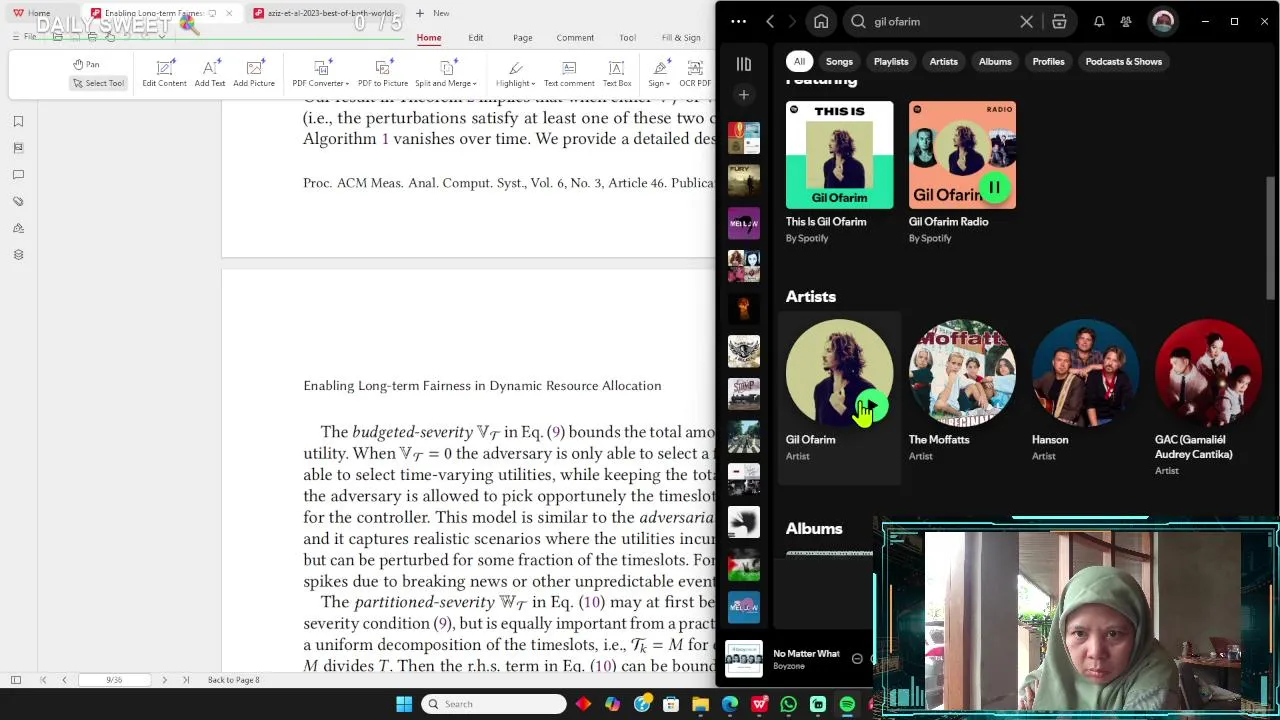Open a New tab in WPS
Screen dimensions: 1280x720
(x=433, y=13)
